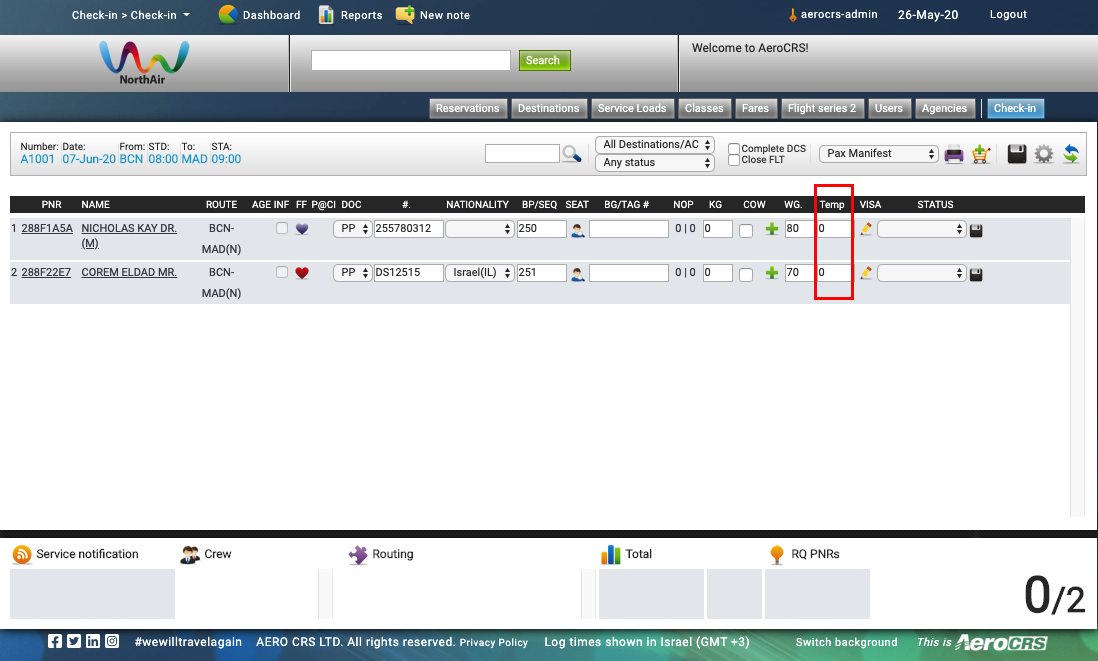Expand the Check-in > Check-in menu
The width and height of the screenshot is (1098, 661).
click(x=130, y=15)
